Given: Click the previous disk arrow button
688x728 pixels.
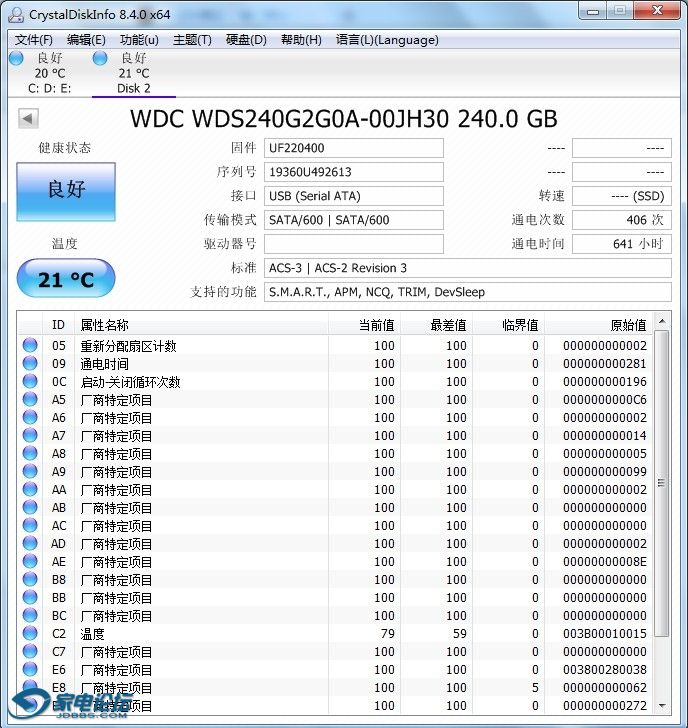Looking at the screenshot, I should coord(28,119).
